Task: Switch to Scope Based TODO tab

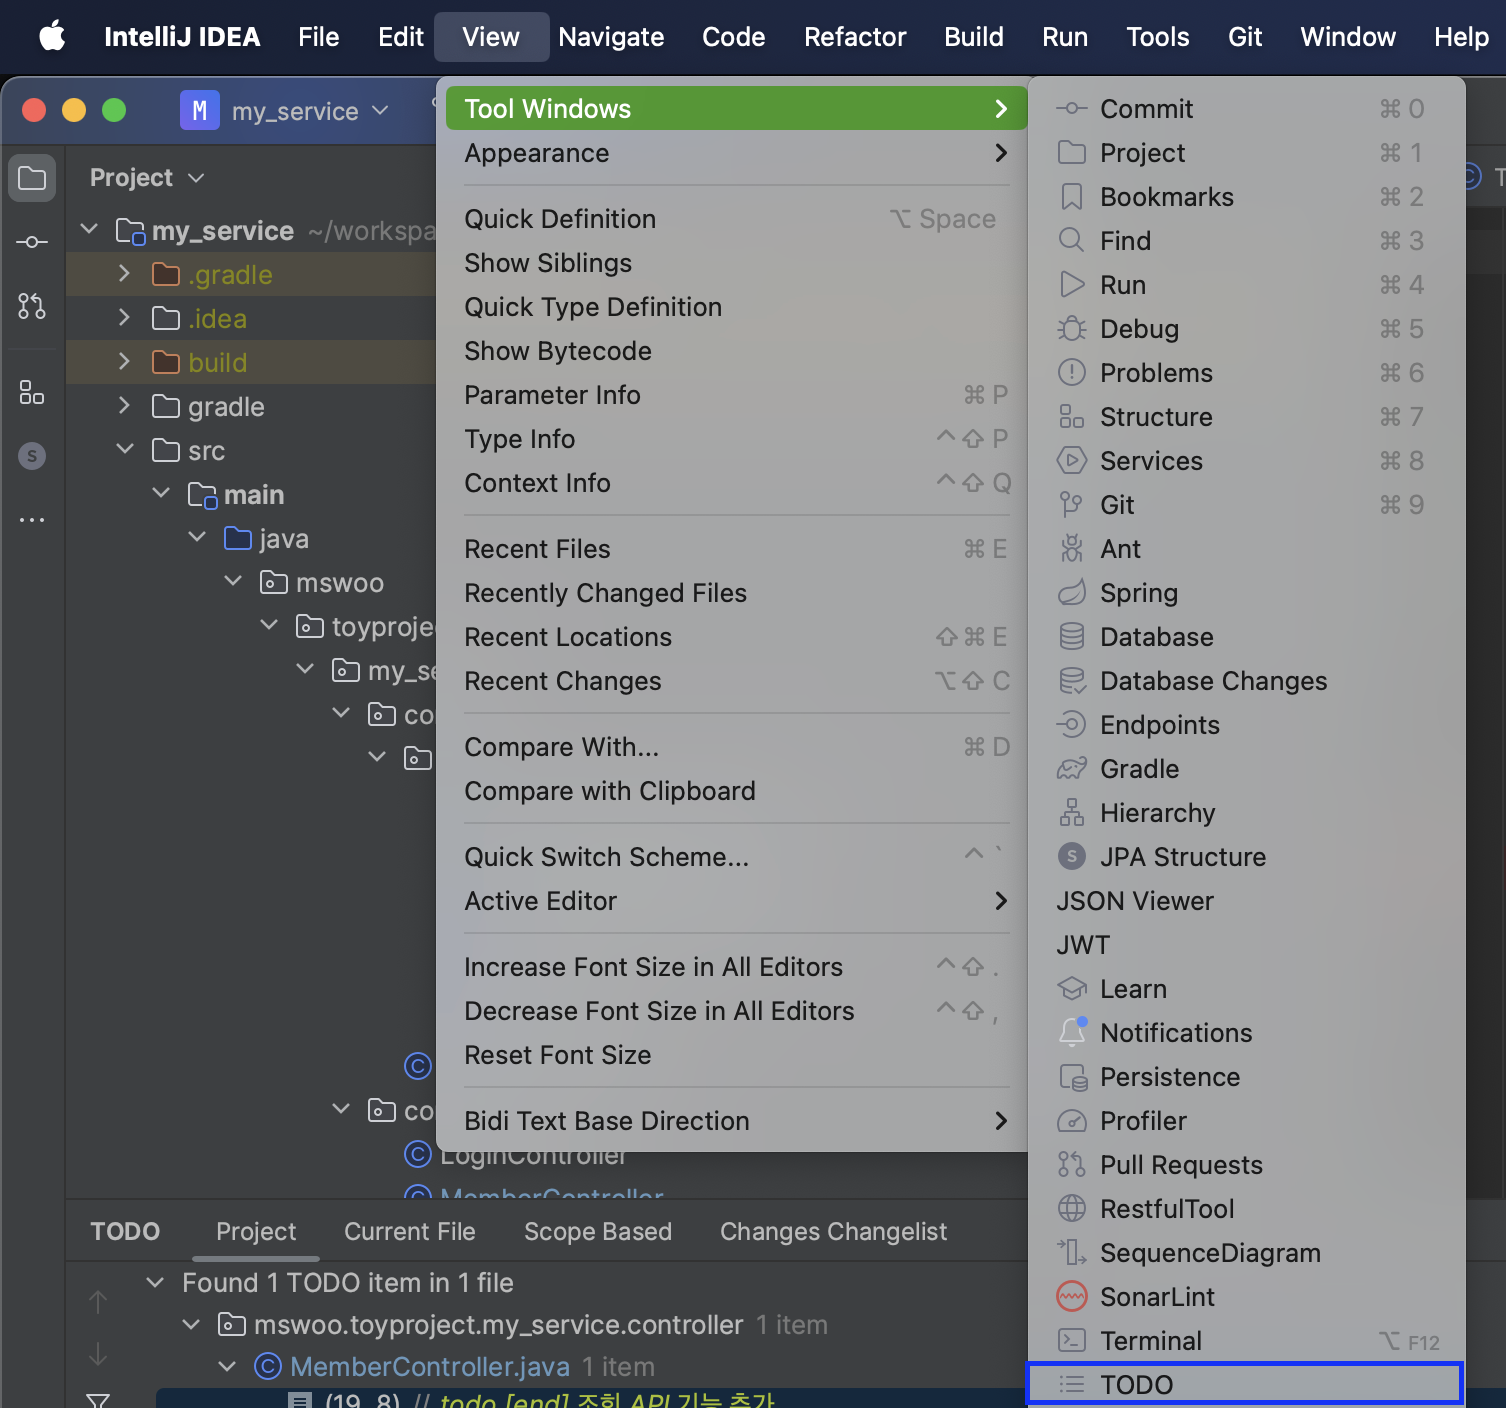Action: pos(598,1231)
